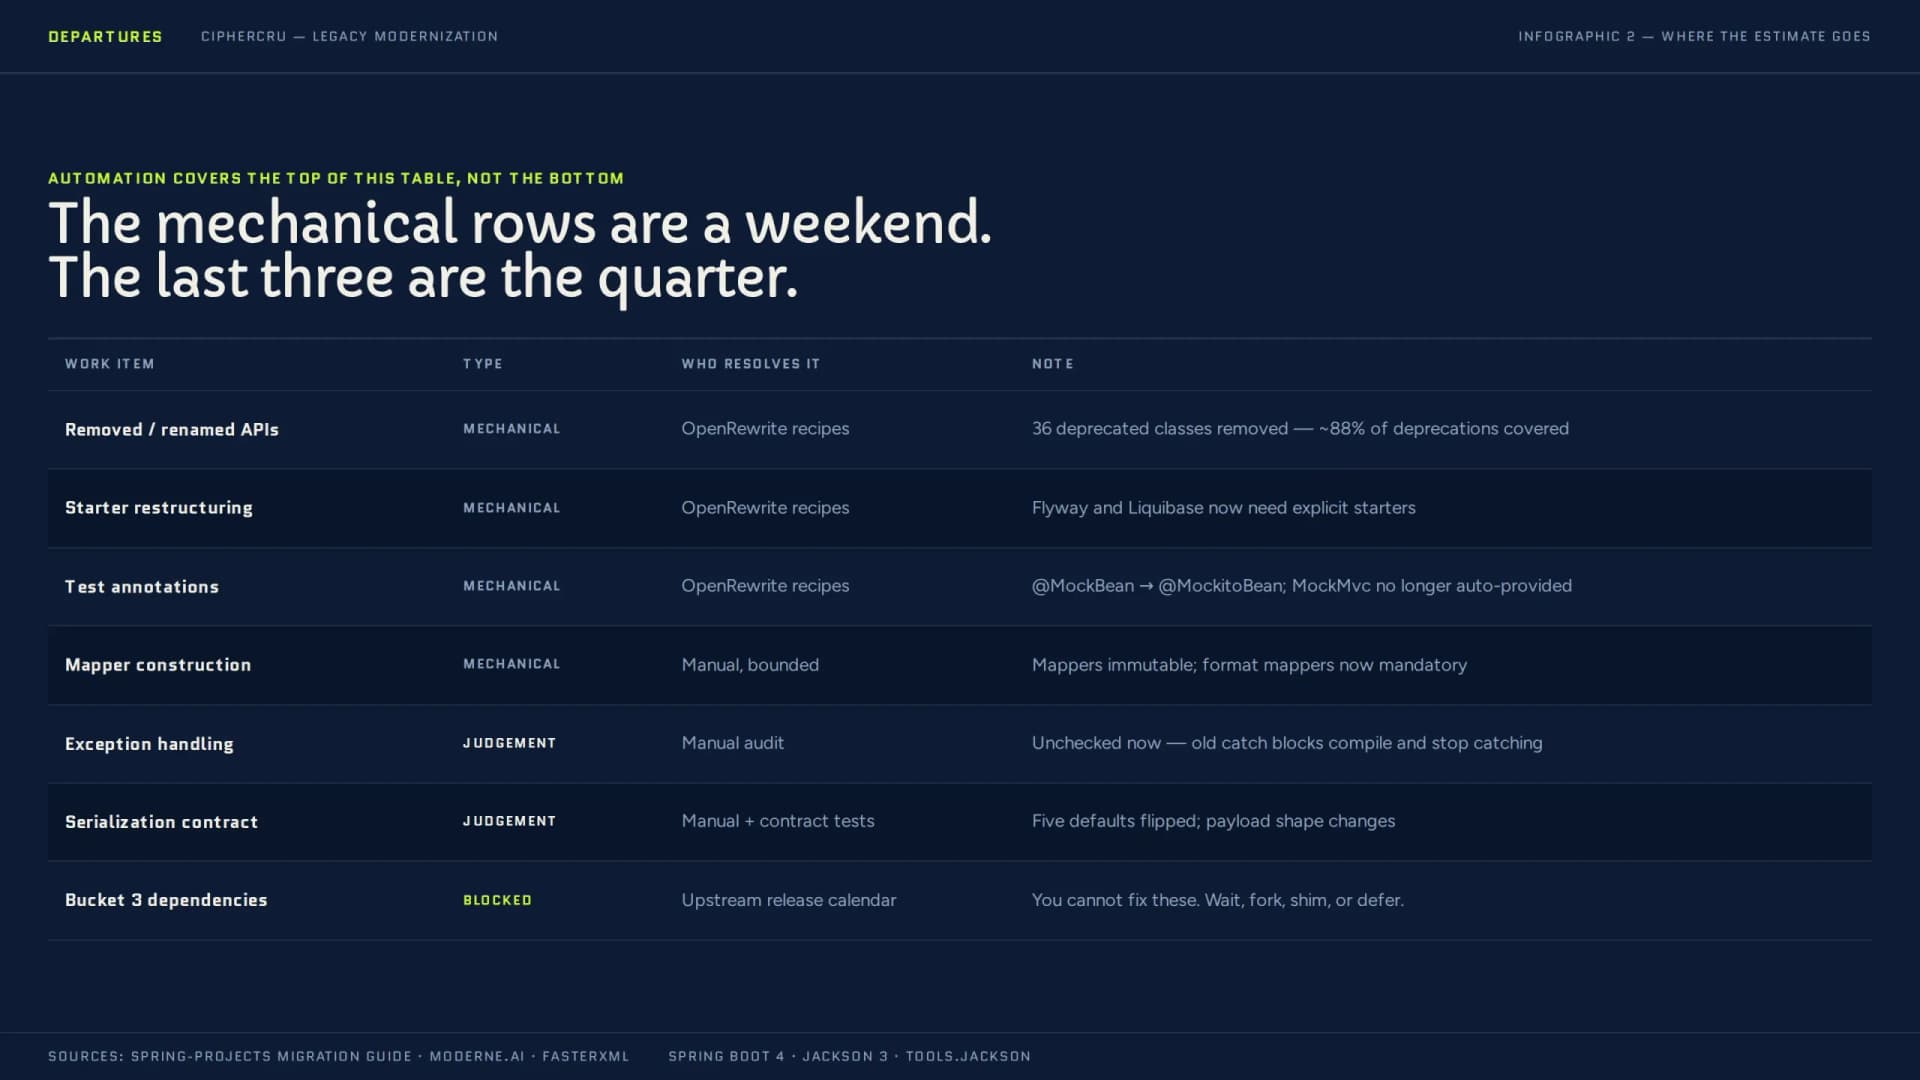Click 'OpenRewrite recipes' in Starter restructuring row
The image size is (1920, 1080).
[765, 508]
